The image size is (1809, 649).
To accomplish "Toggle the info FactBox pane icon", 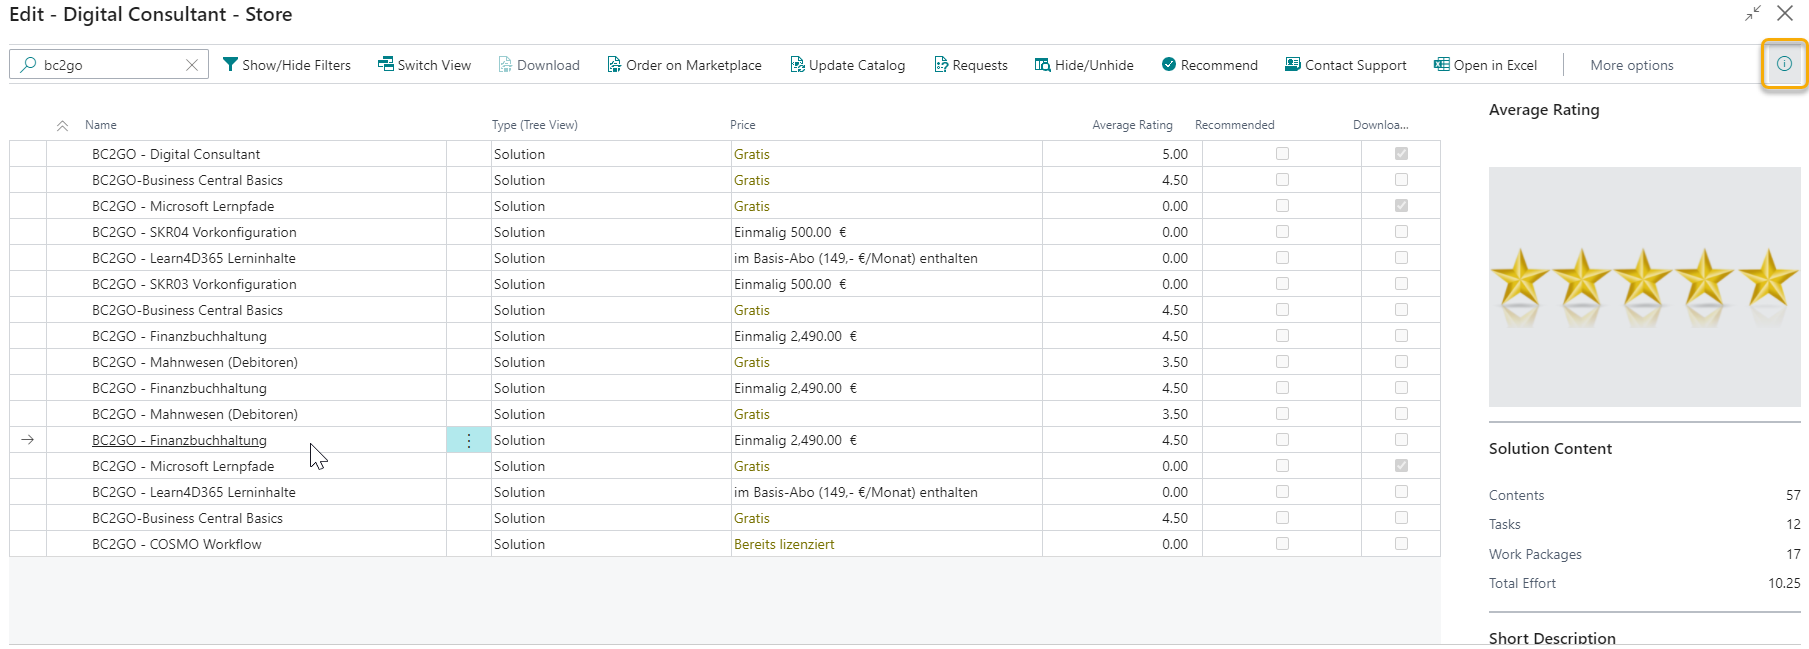I will click(x=1784, y=64).
